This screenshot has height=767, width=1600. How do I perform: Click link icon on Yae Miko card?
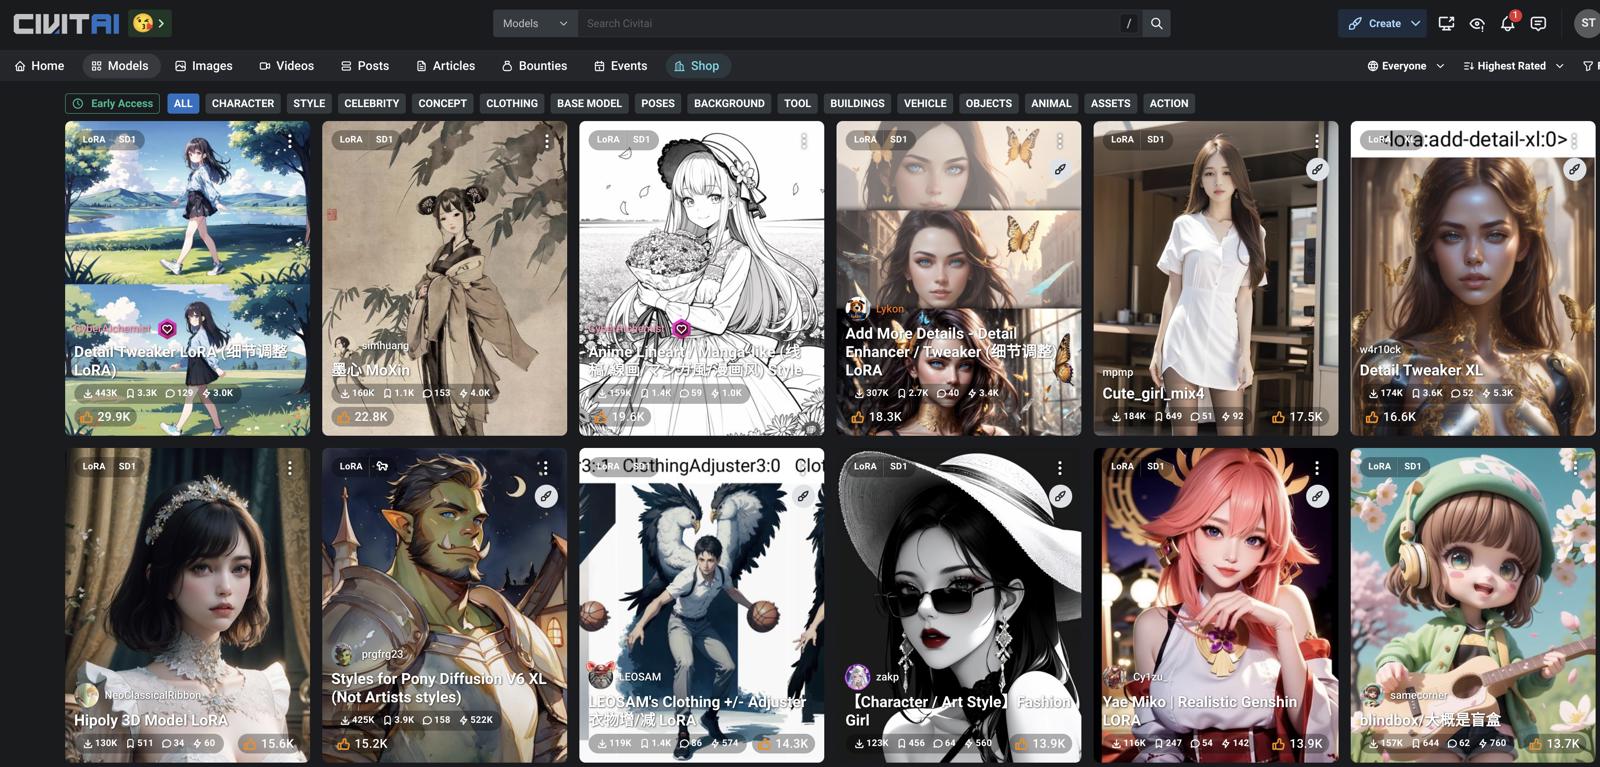(1317, 496)
